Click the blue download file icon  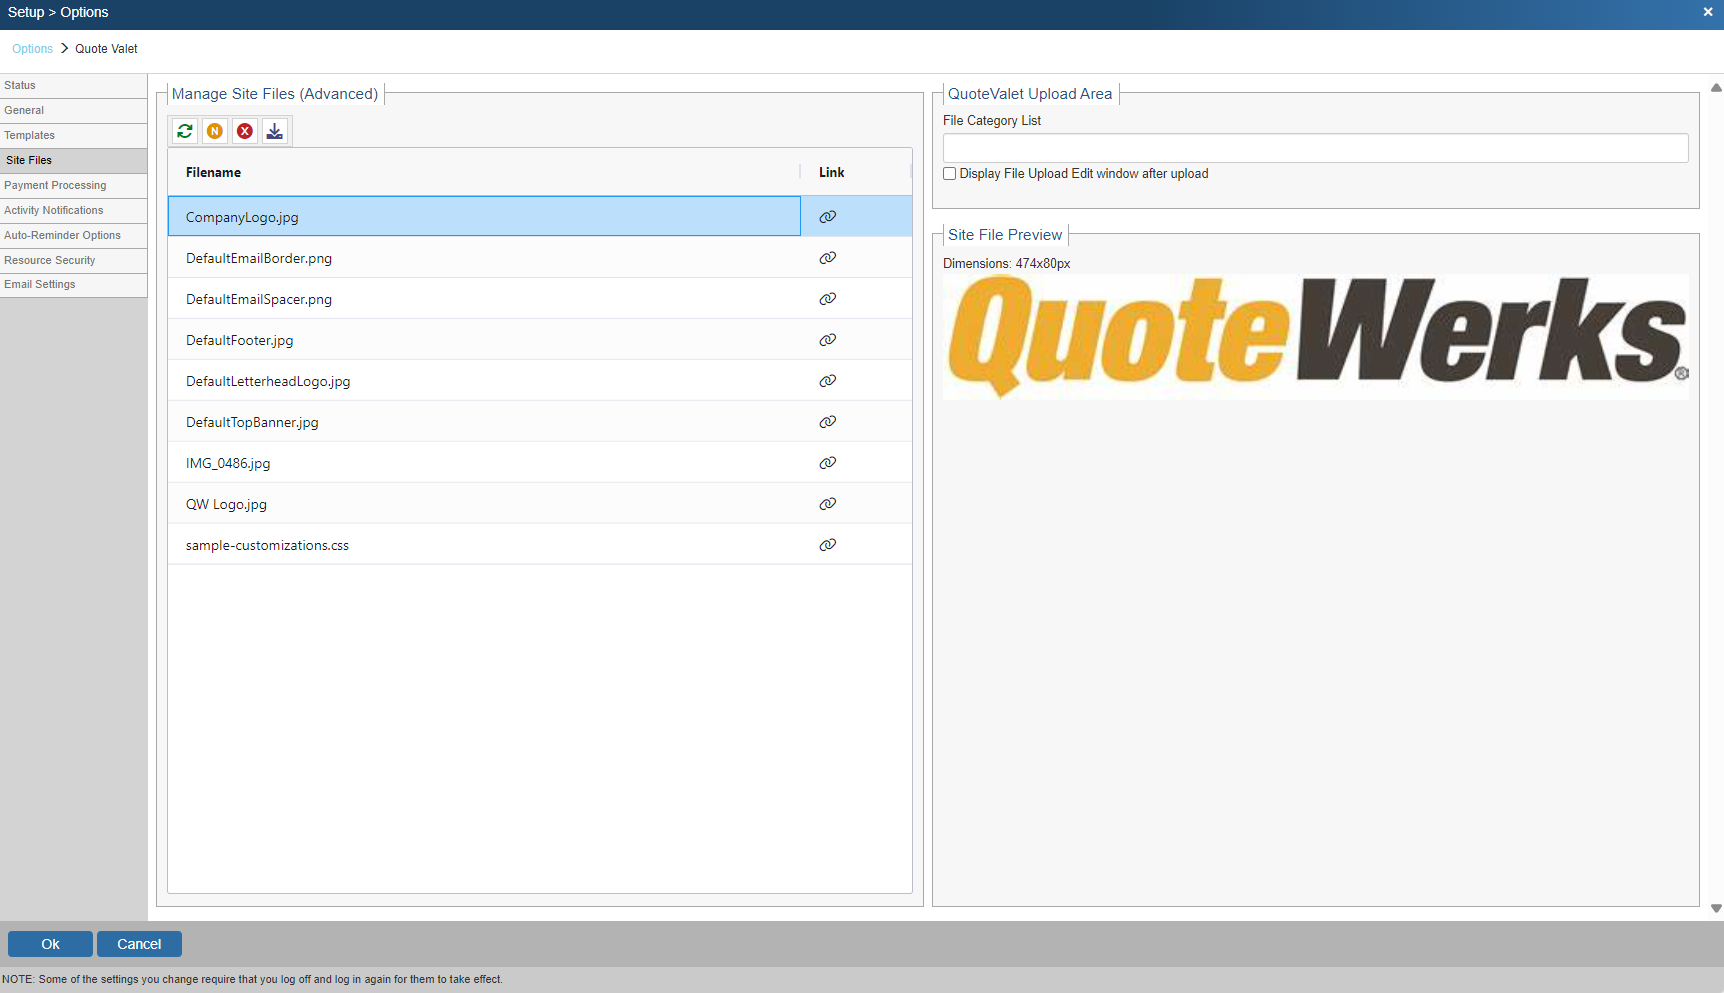(x=275, y=131)
